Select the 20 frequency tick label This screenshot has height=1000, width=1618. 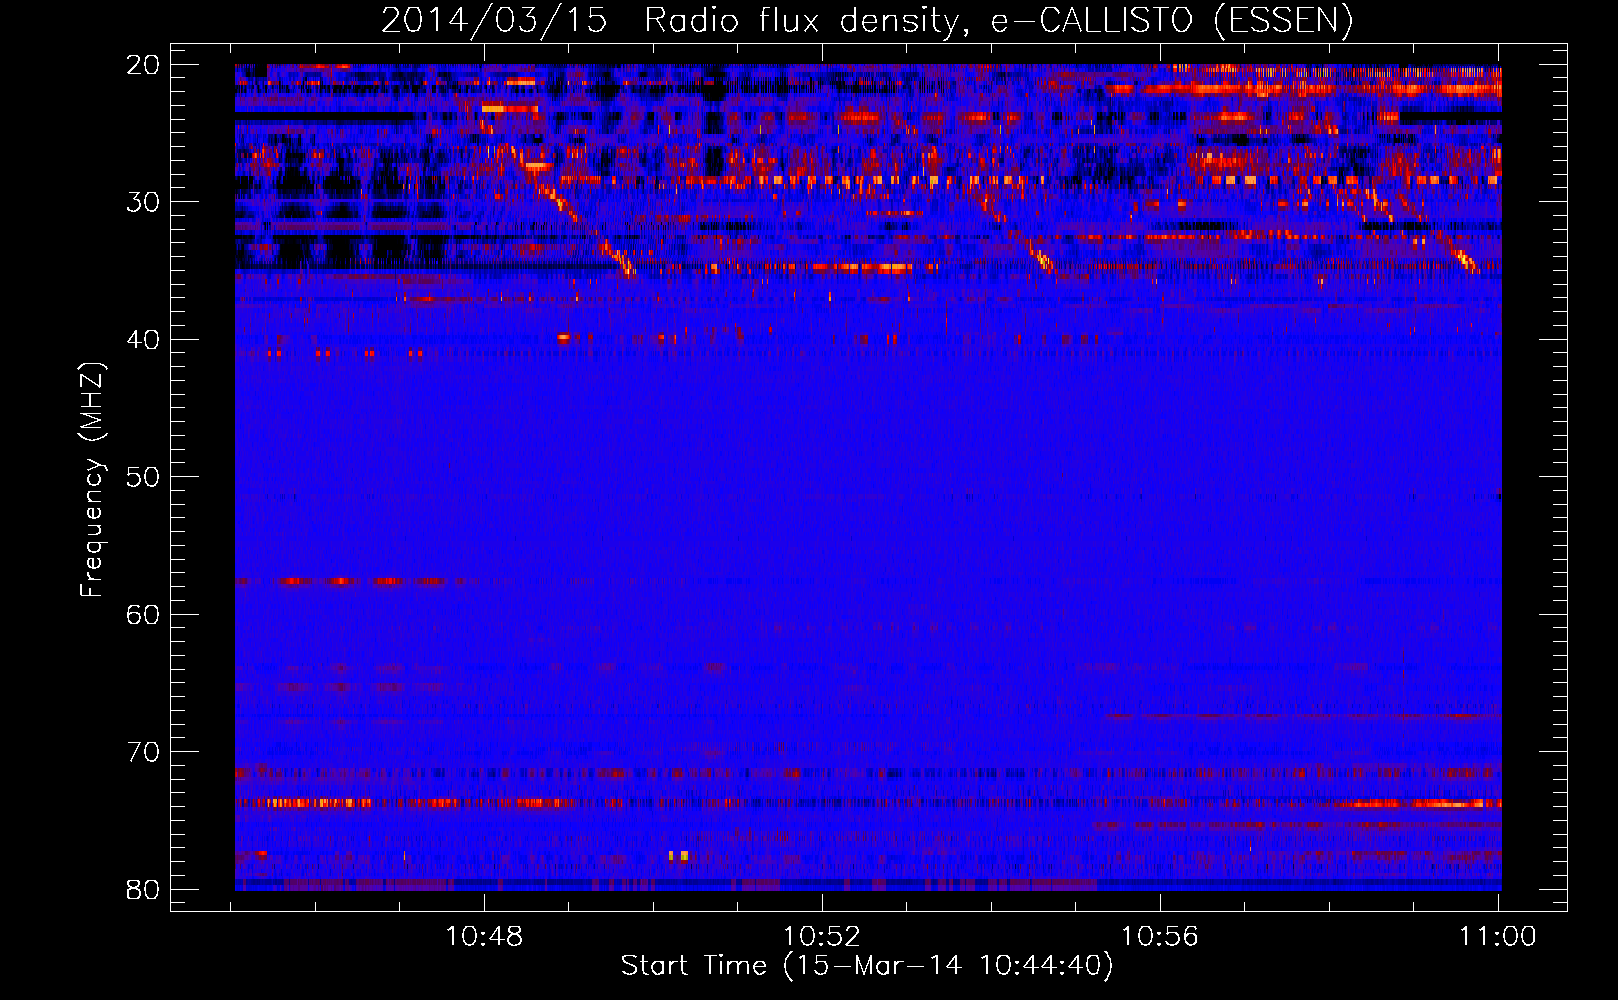tap(143, 65)
